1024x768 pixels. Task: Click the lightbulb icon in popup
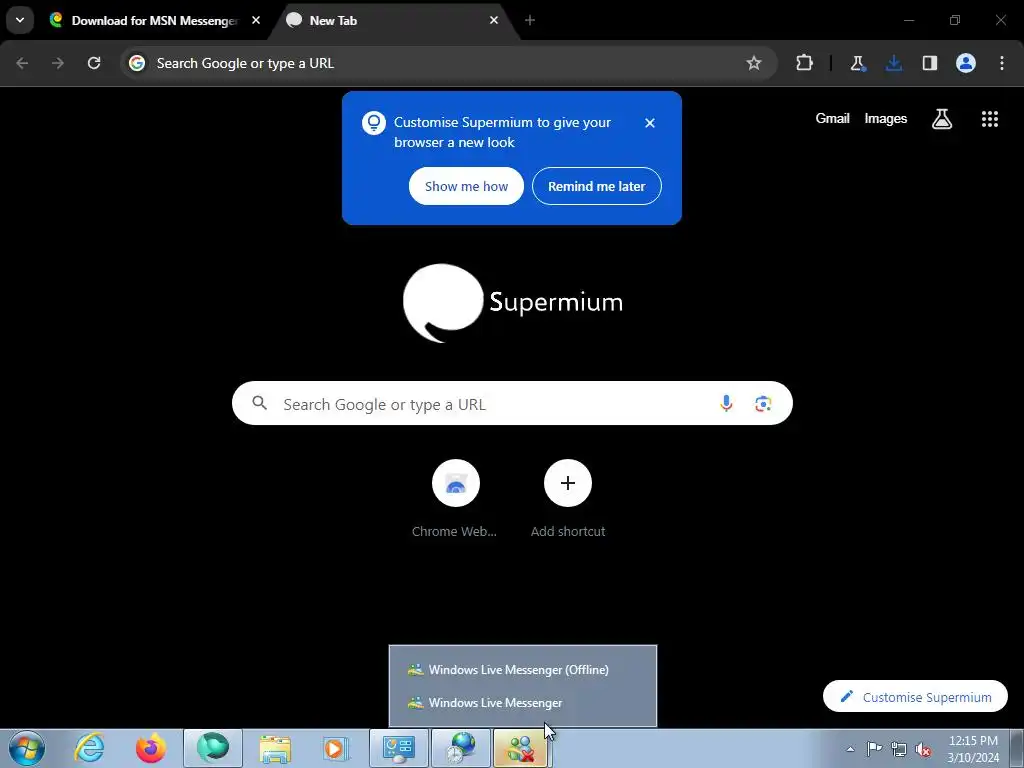tap(374, 123)
